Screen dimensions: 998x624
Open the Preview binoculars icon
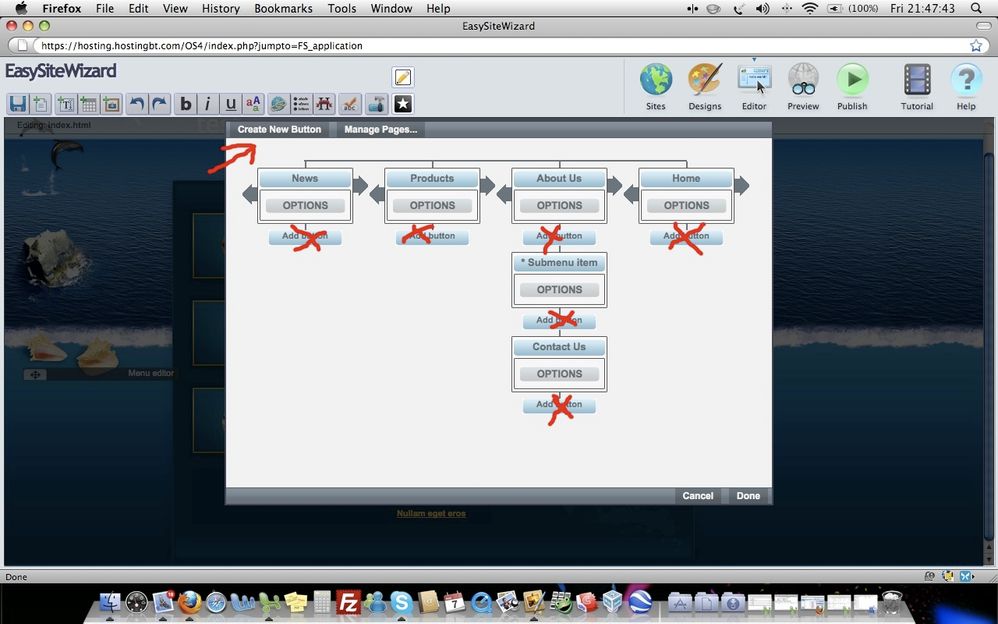803,80
